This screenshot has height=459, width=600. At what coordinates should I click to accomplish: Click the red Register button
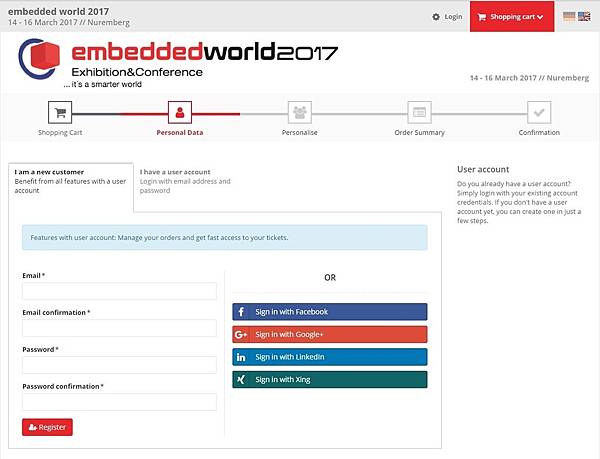pos(47,427)
